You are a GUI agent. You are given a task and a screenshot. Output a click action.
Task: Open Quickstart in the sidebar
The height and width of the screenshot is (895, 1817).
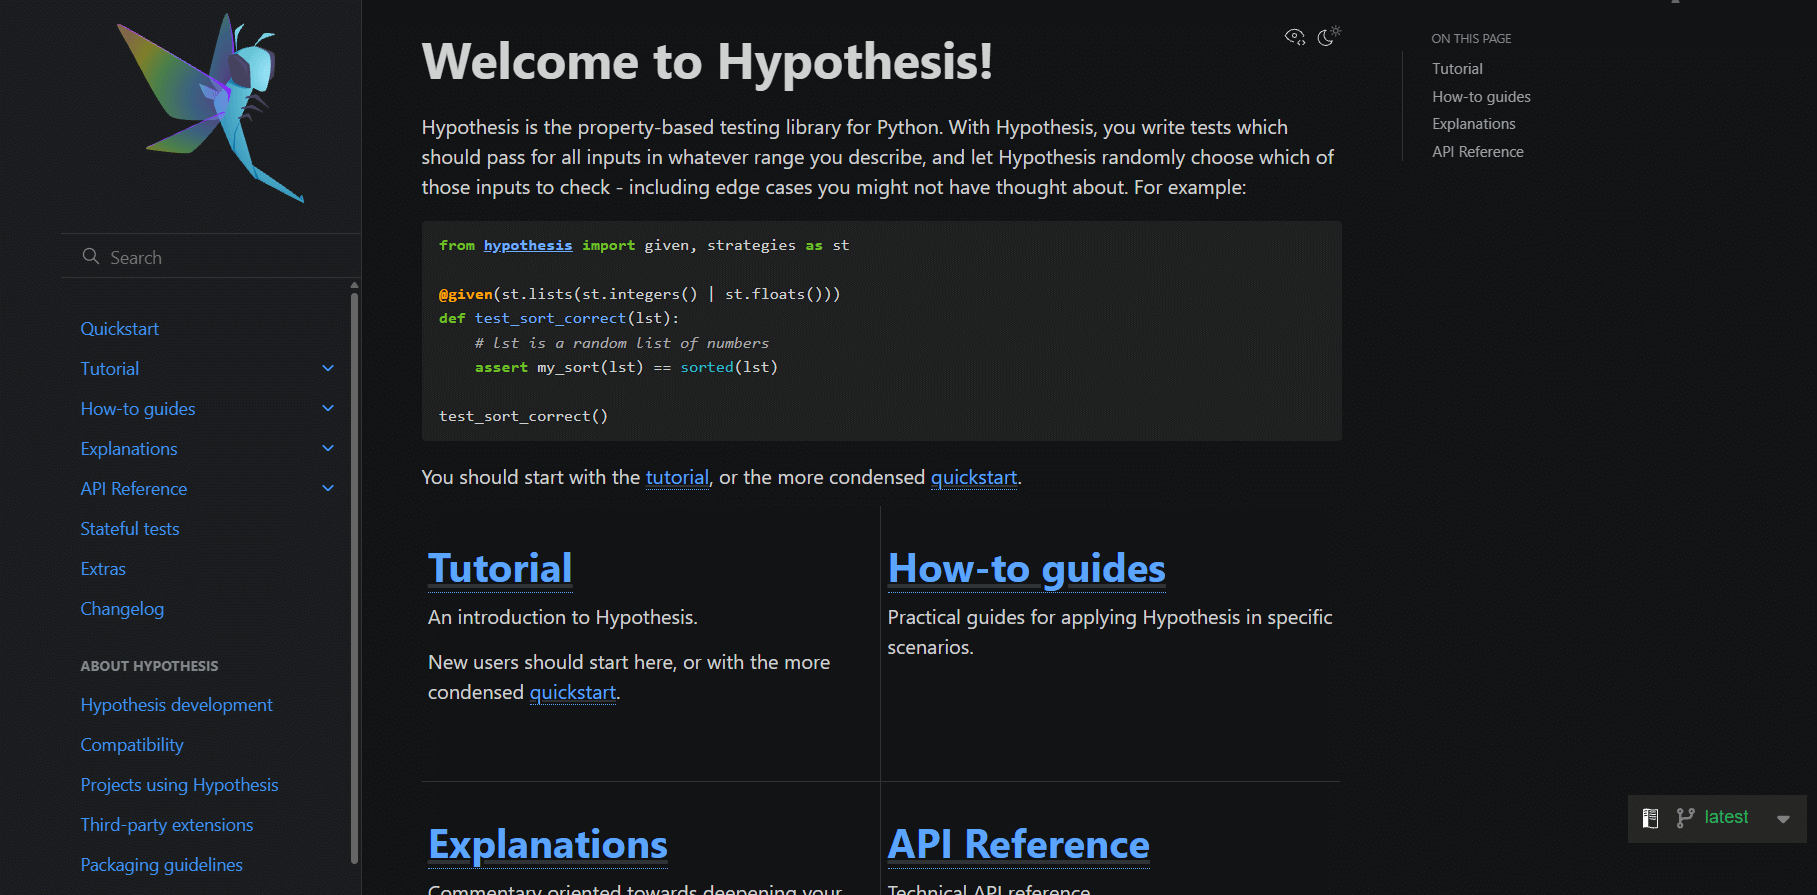[x=119, y=329]
